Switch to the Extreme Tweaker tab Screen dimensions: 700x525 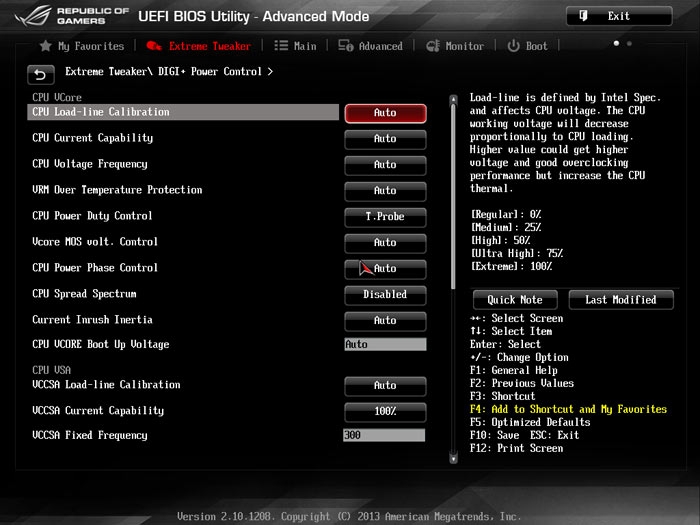tap(198, 46)
